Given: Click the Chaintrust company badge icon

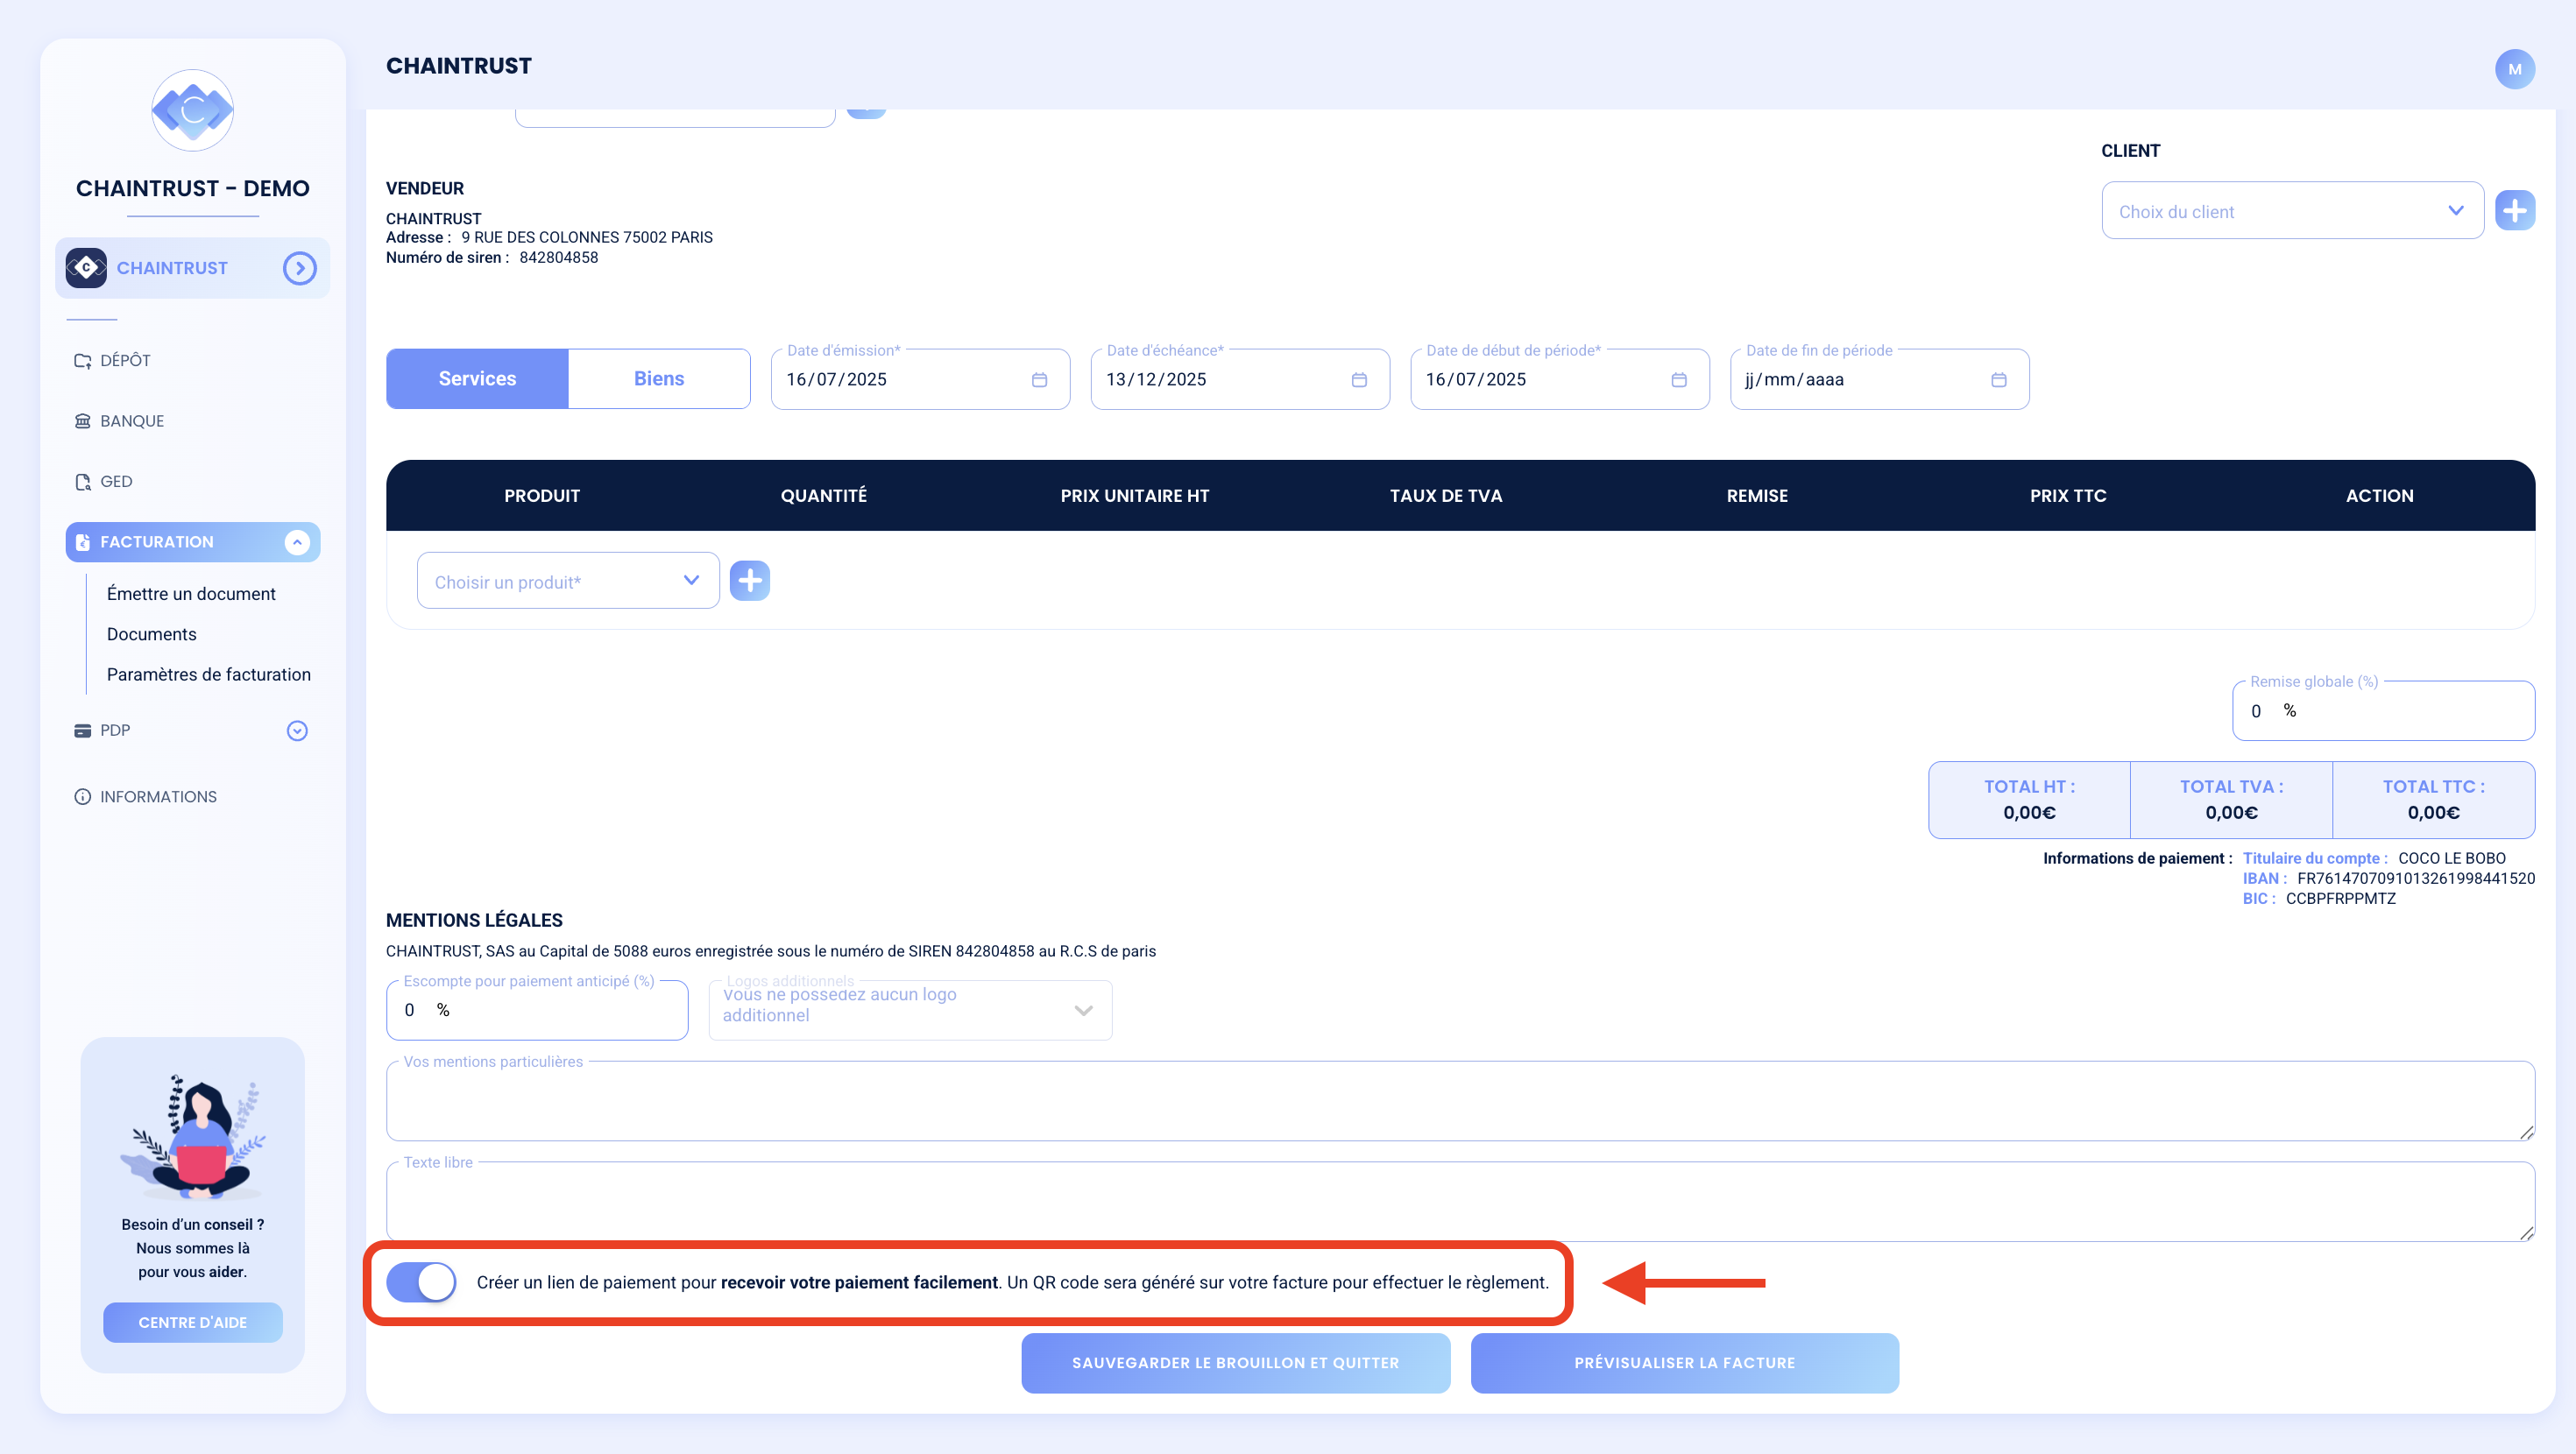Looking at the screenshot, I should [87, 268].
